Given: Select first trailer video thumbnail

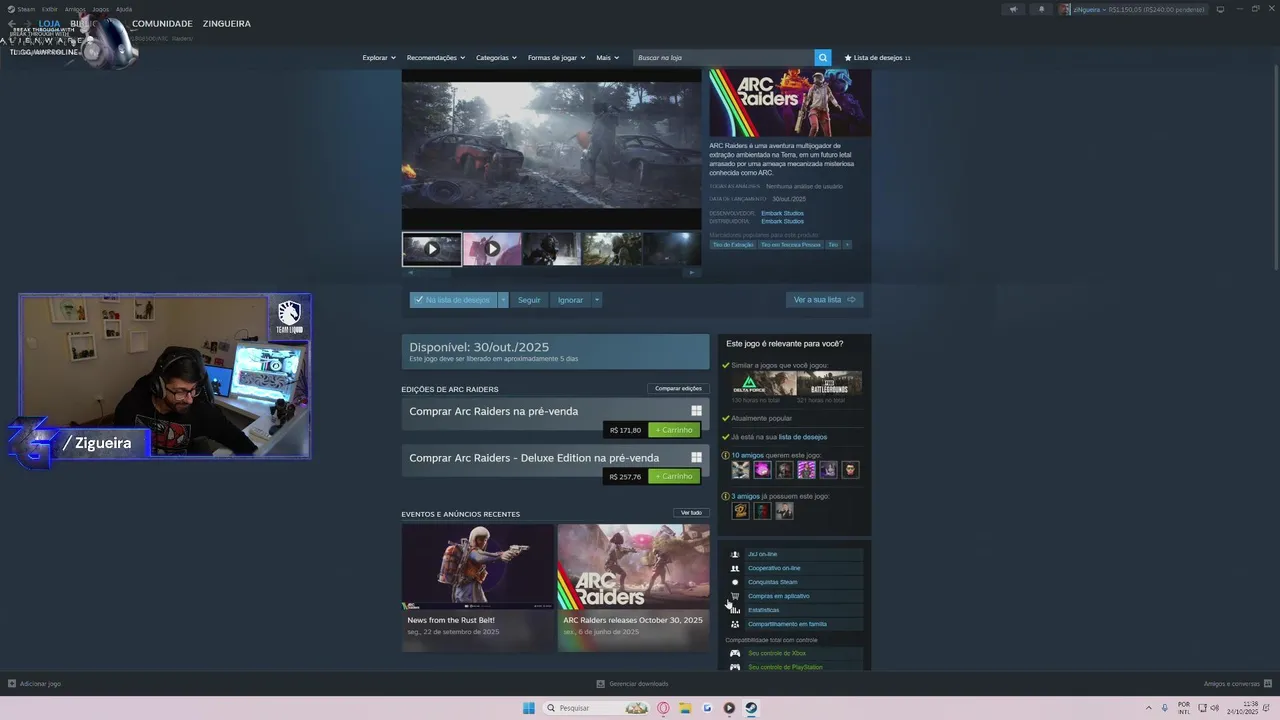Looking at the screenshot, I should pos(432,249).
